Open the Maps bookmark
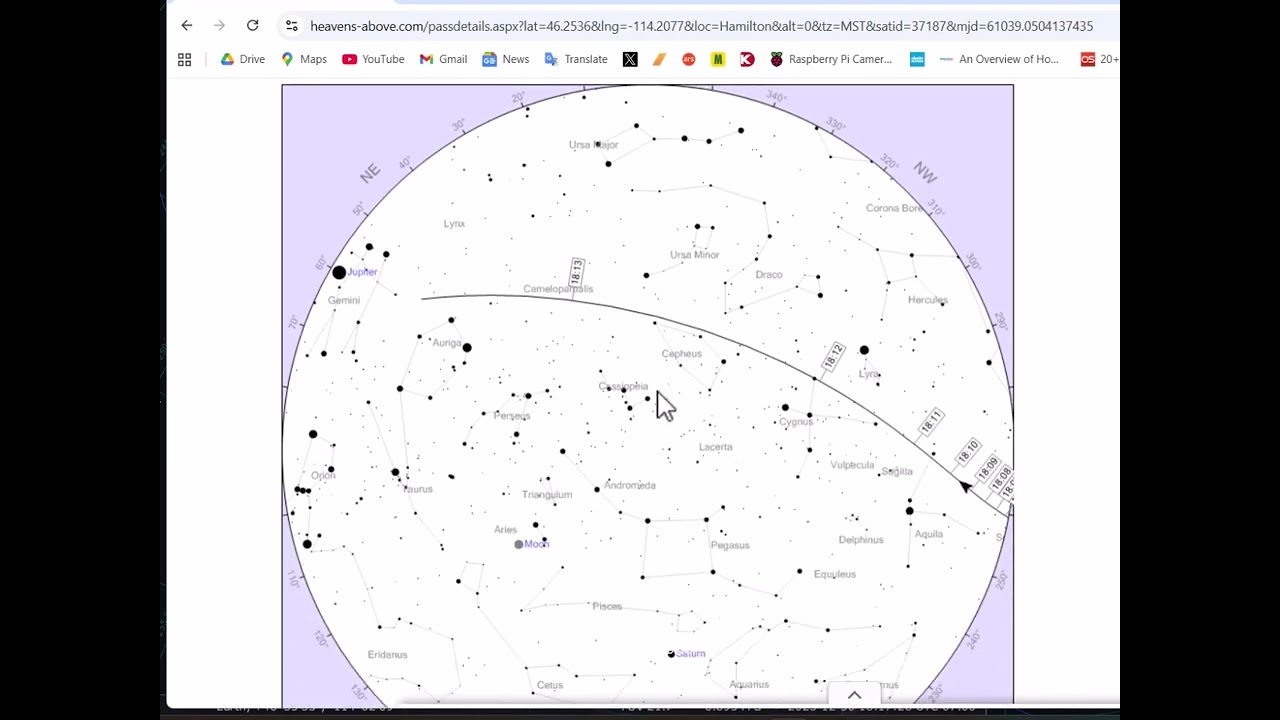The height and width of the screenshot is (720, 1280). (x=304, y=60)
